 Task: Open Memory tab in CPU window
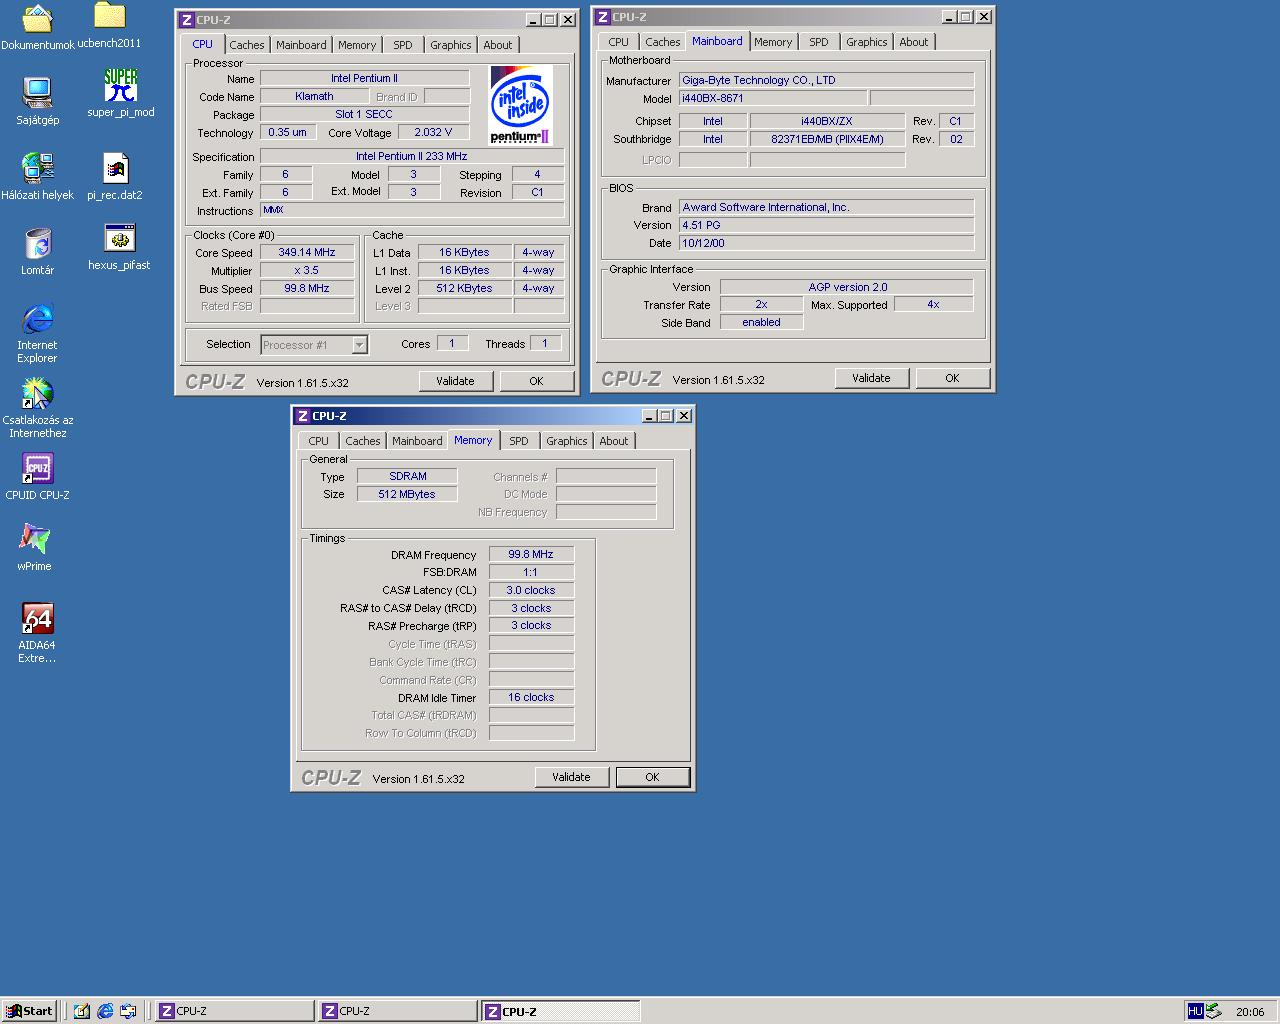point(357,45)
